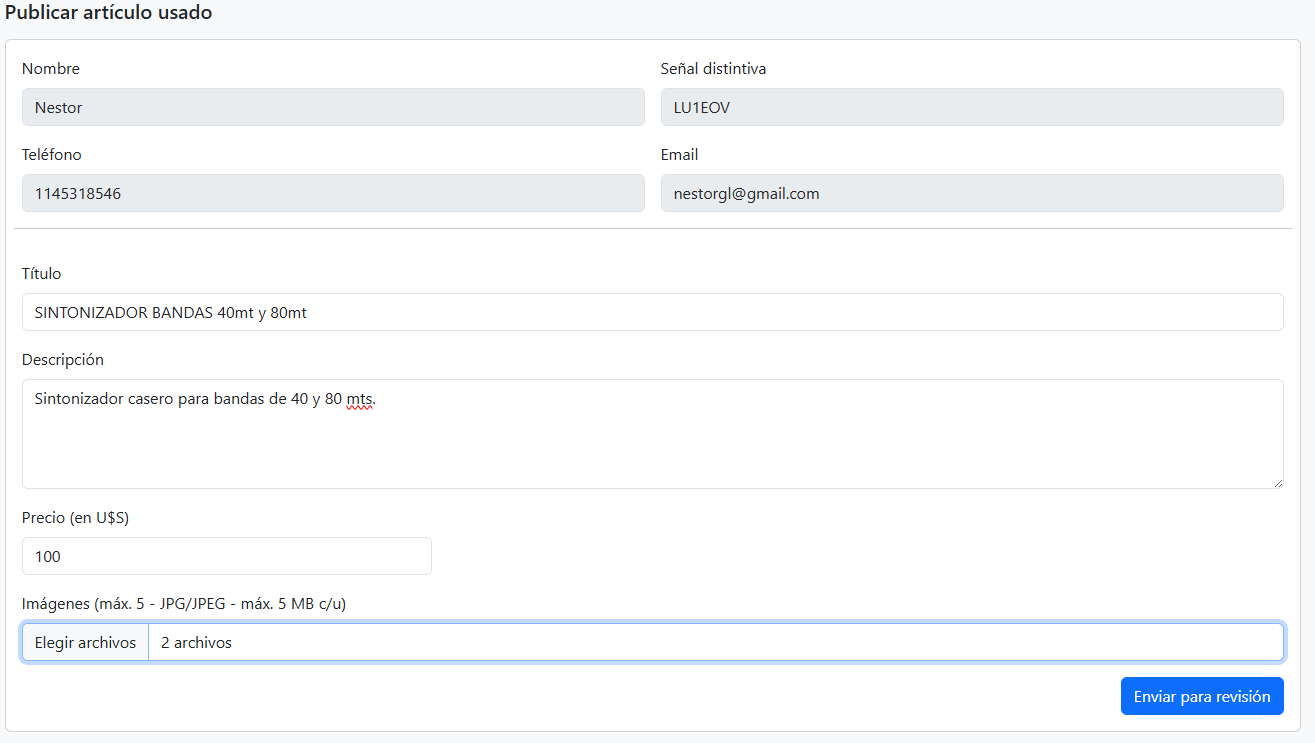This screenshot has width=1315, height=743.
Task: Click the underlined misspelled word 'mts'
Action: coord(359,399)
